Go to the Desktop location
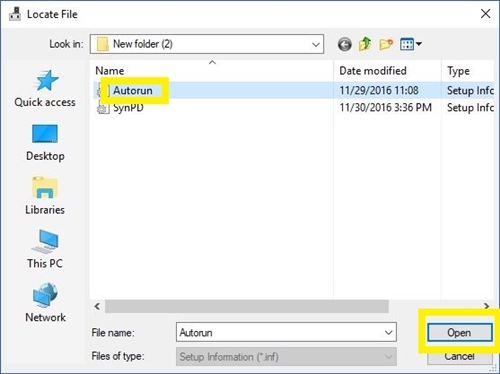The image size is (500, 374). [x=45, y=143]
